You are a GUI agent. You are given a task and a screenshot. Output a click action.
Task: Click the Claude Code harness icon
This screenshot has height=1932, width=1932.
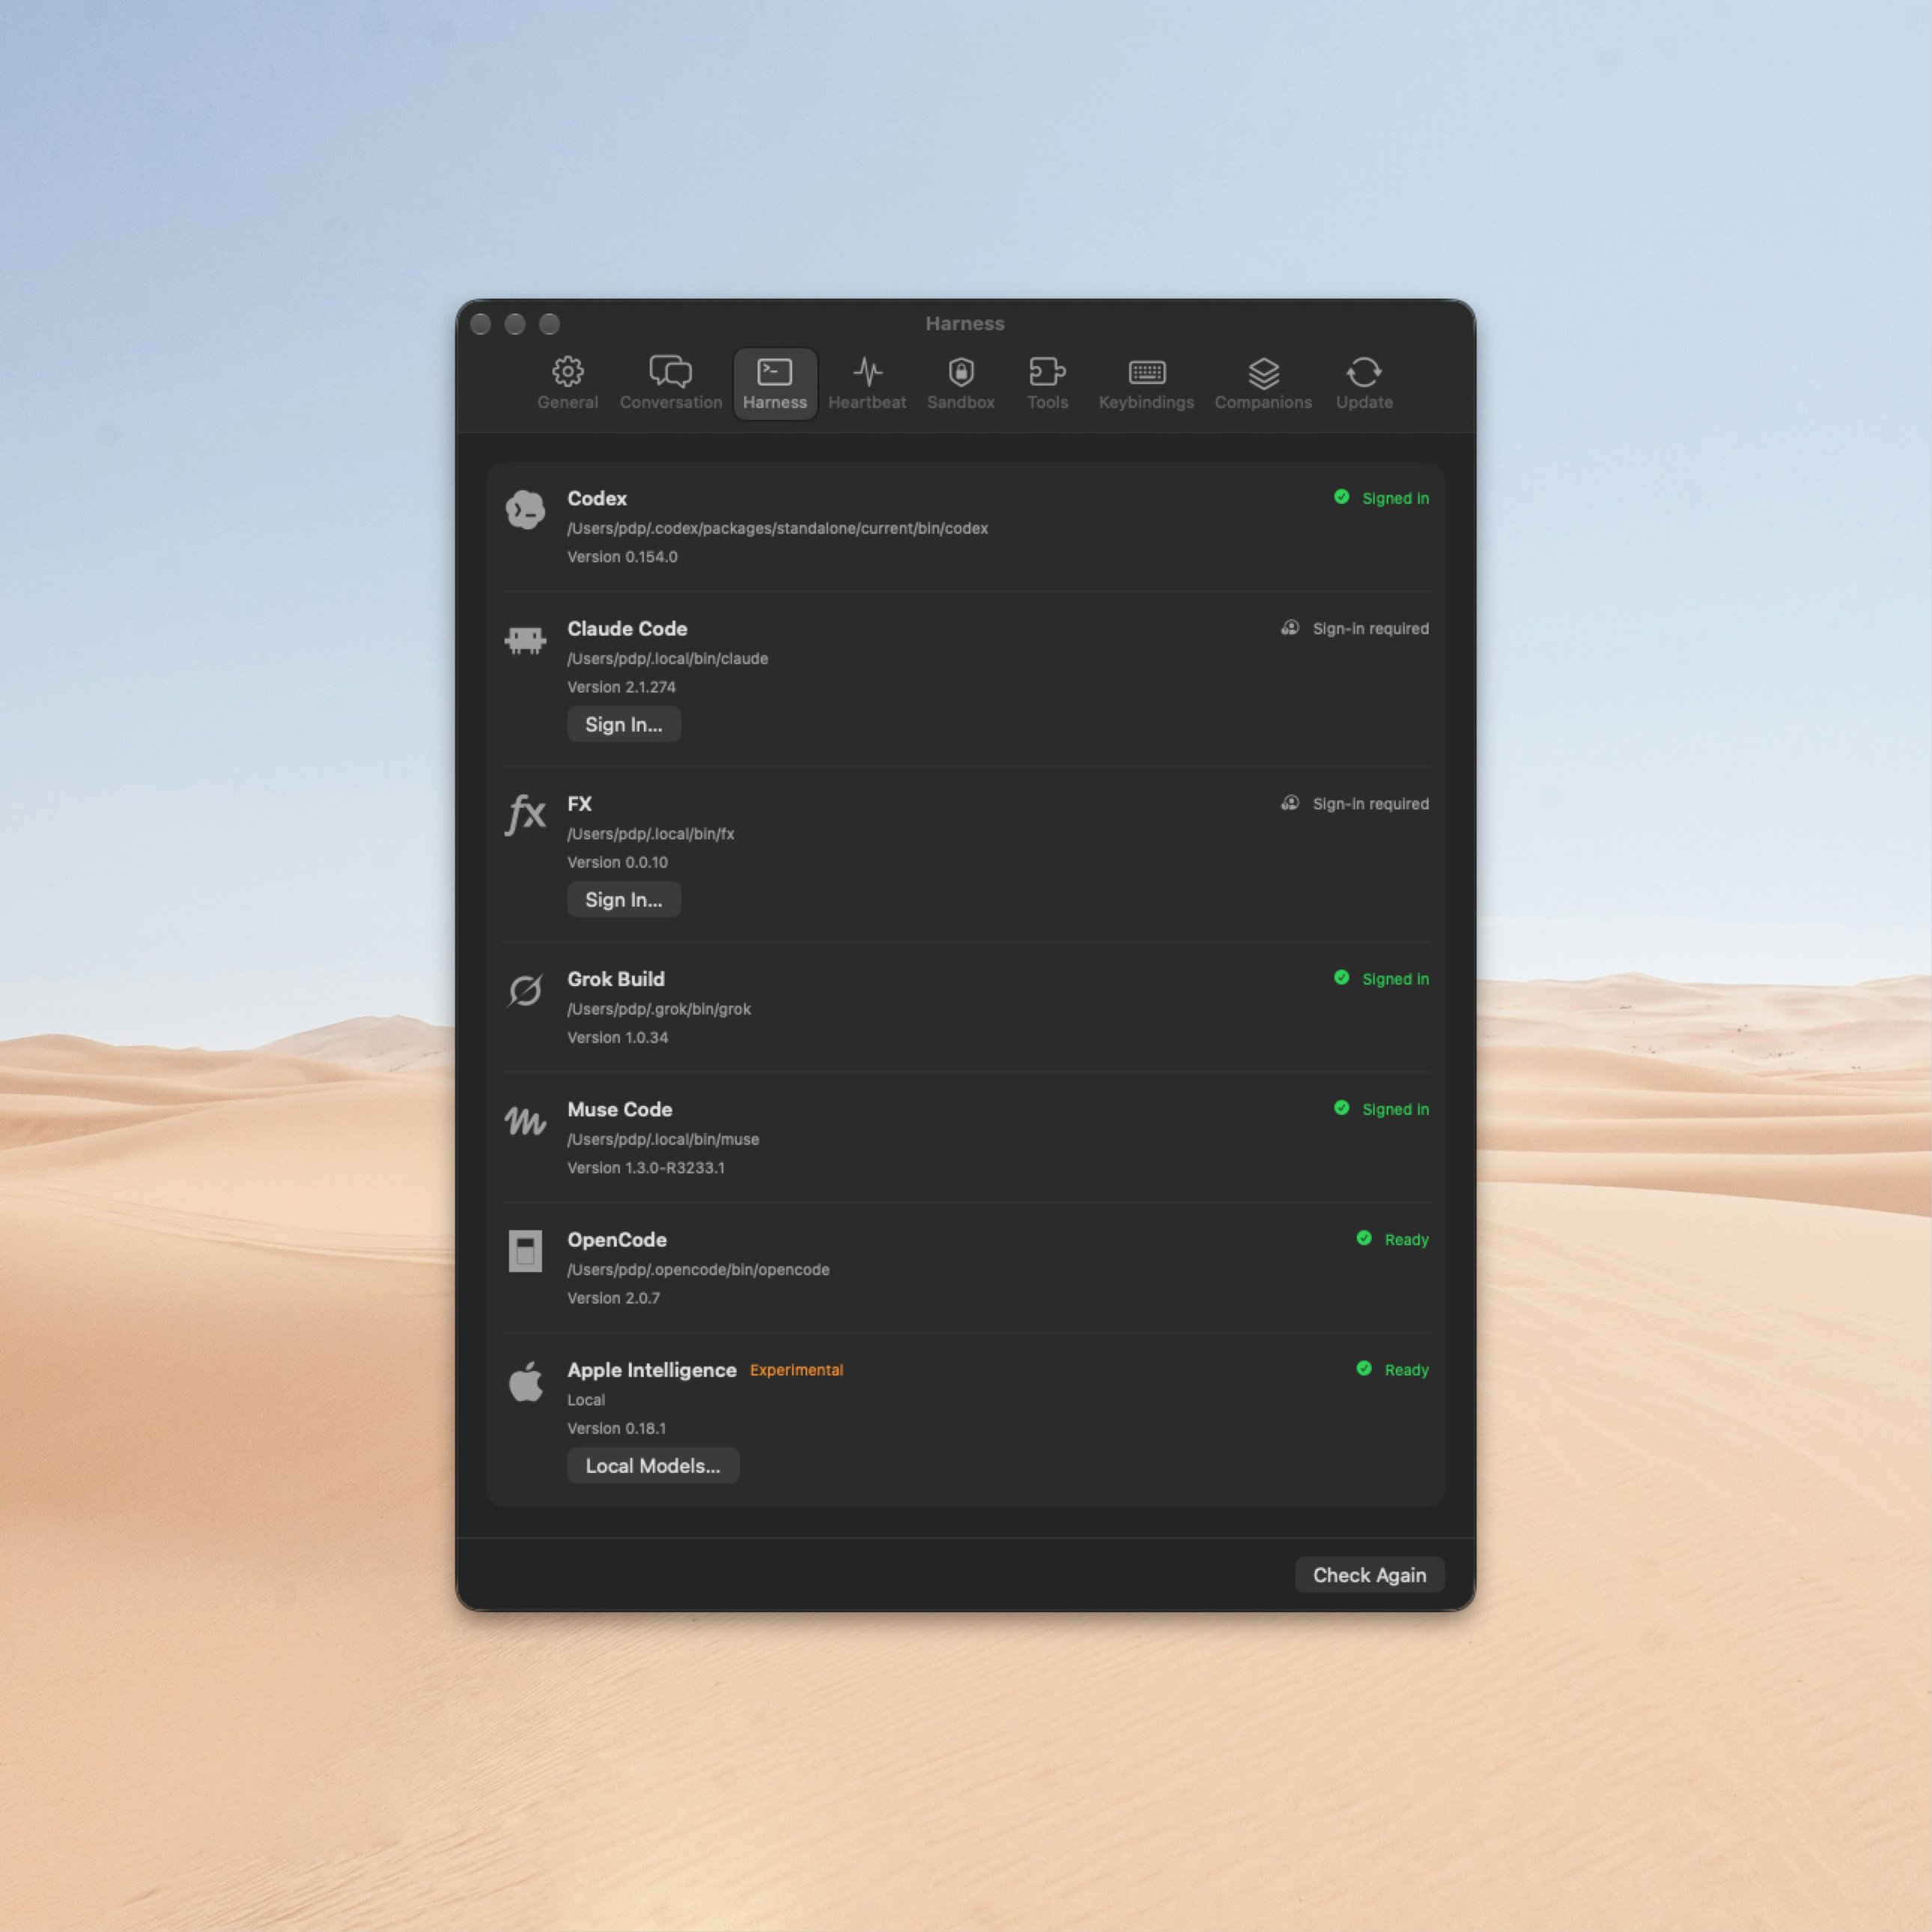(x=525, y=640)
